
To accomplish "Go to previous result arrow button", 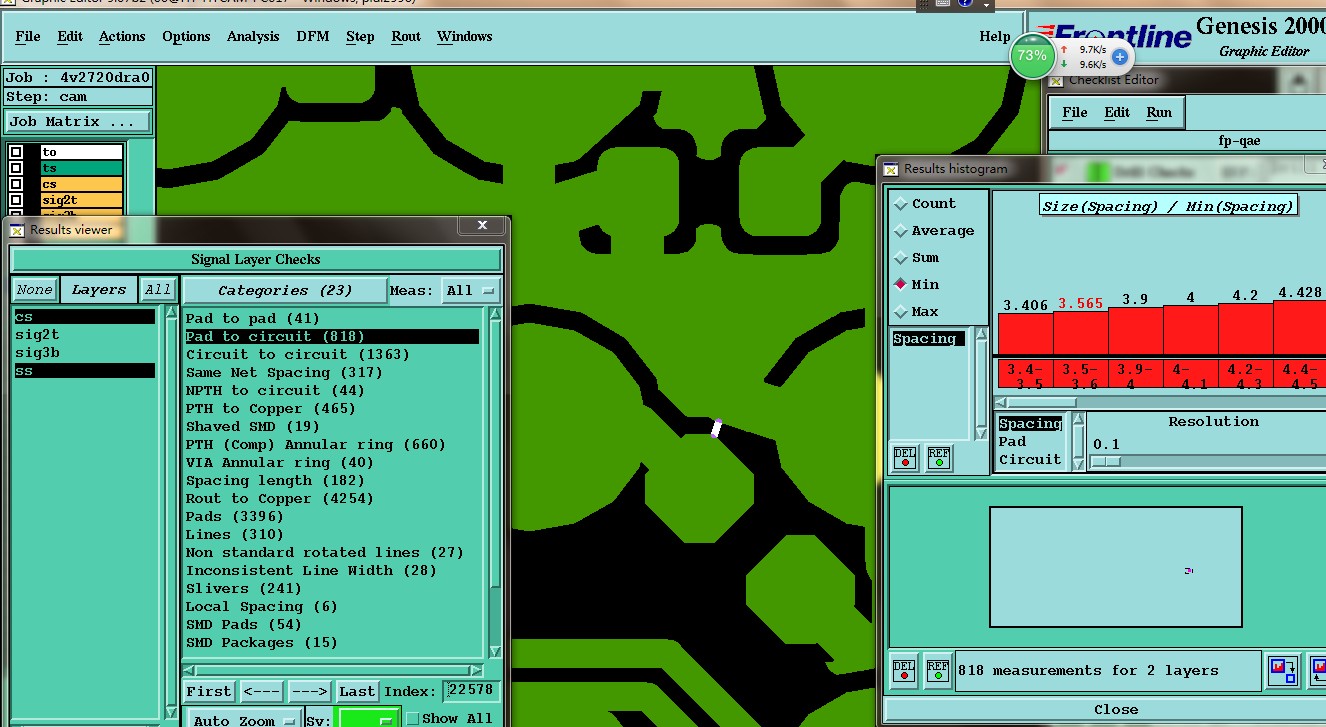I will [262, 692].
